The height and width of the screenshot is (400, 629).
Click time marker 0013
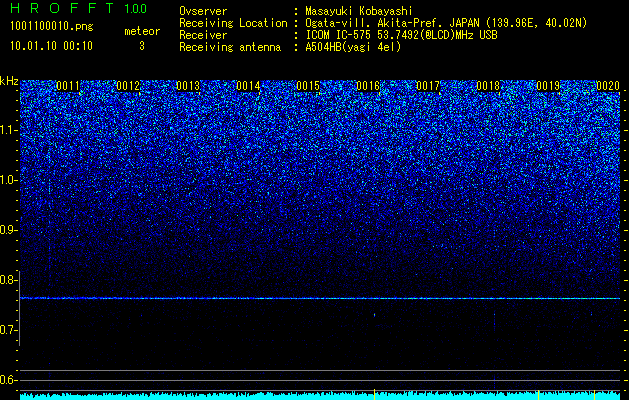188,86
